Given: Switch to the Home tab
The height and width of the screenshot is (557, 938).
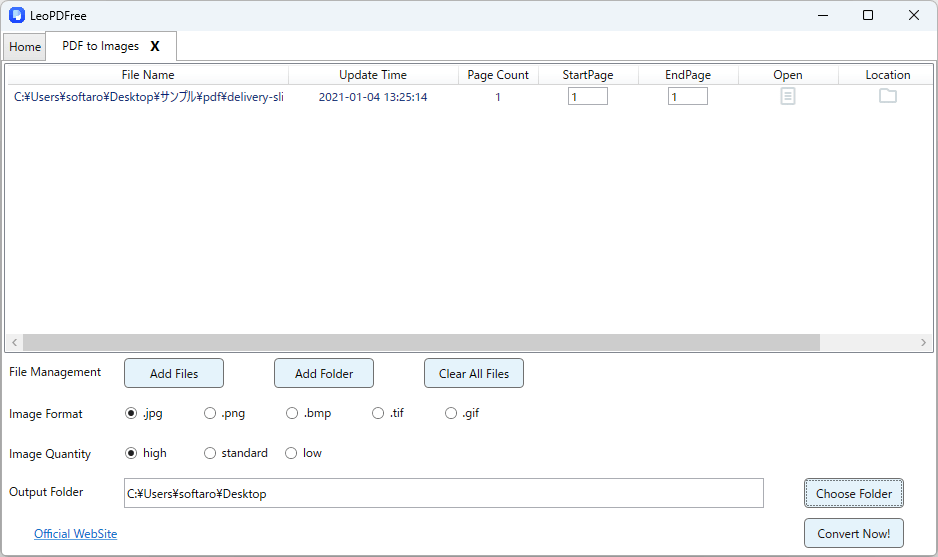Looking at the screenshot, I should click(25, 47).
